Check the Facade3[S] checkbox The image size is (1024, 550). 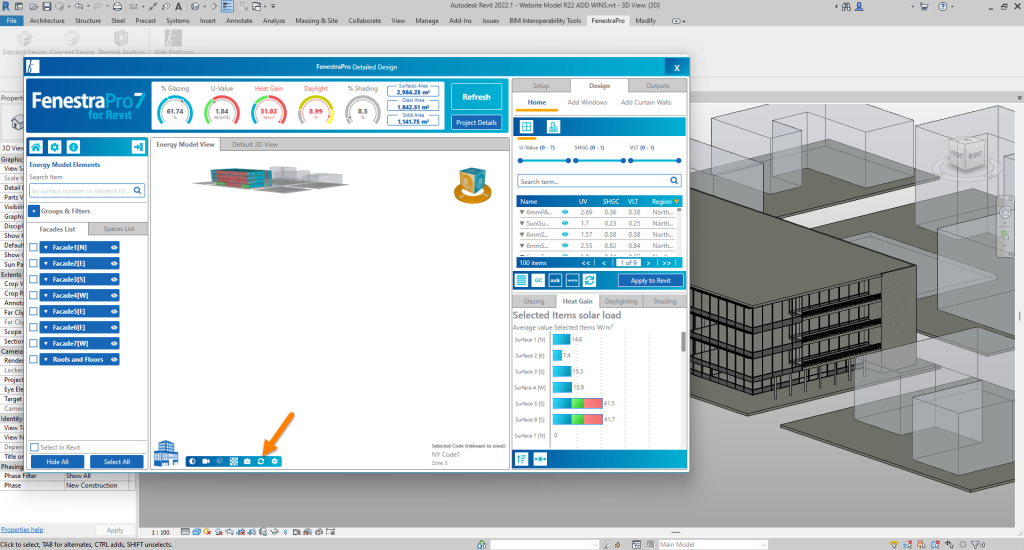pyautogui.click(x=33, y=280)
